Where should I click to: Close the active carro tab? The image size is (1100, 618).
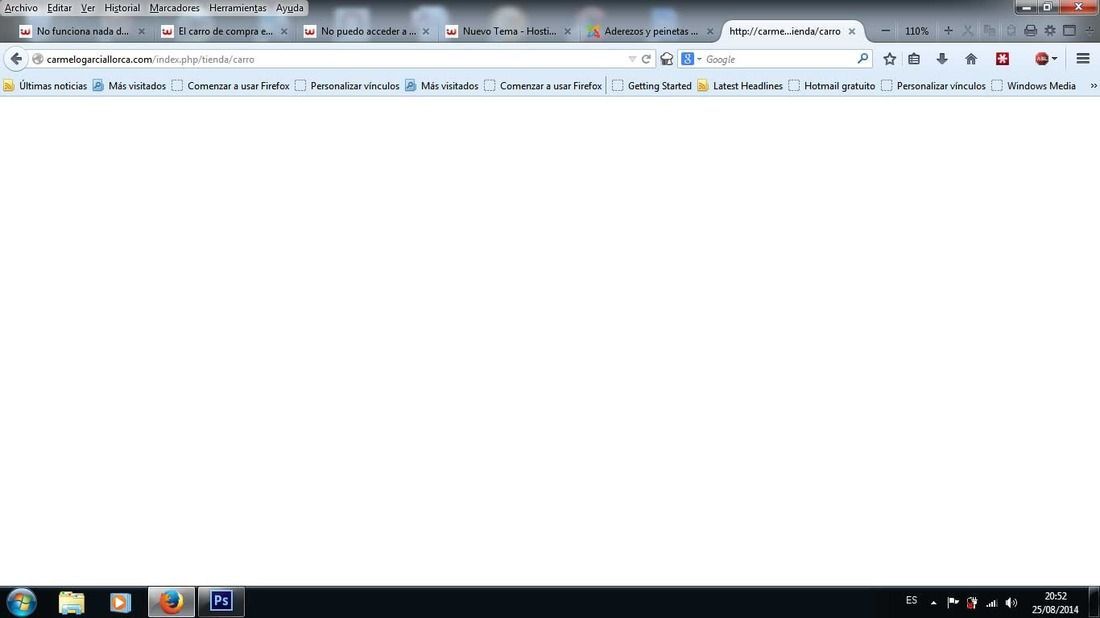[x=852, y=31]
